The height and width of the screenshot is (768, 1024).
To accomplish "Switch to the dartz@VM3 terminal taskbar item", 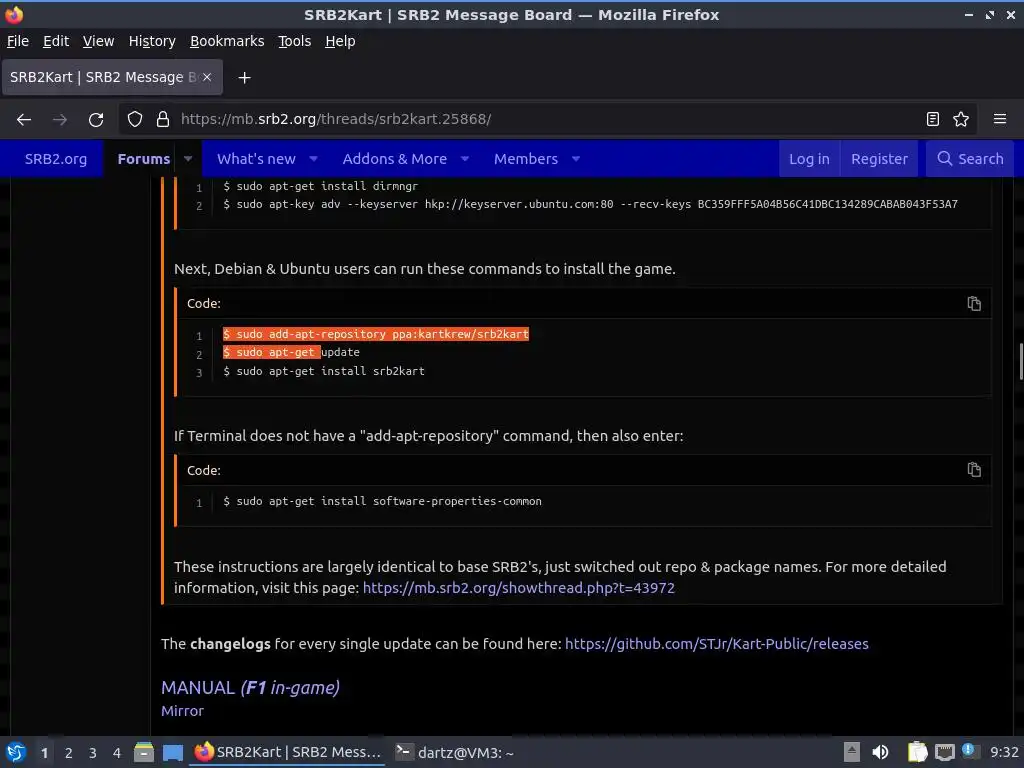I will click(x=455, y=752).
